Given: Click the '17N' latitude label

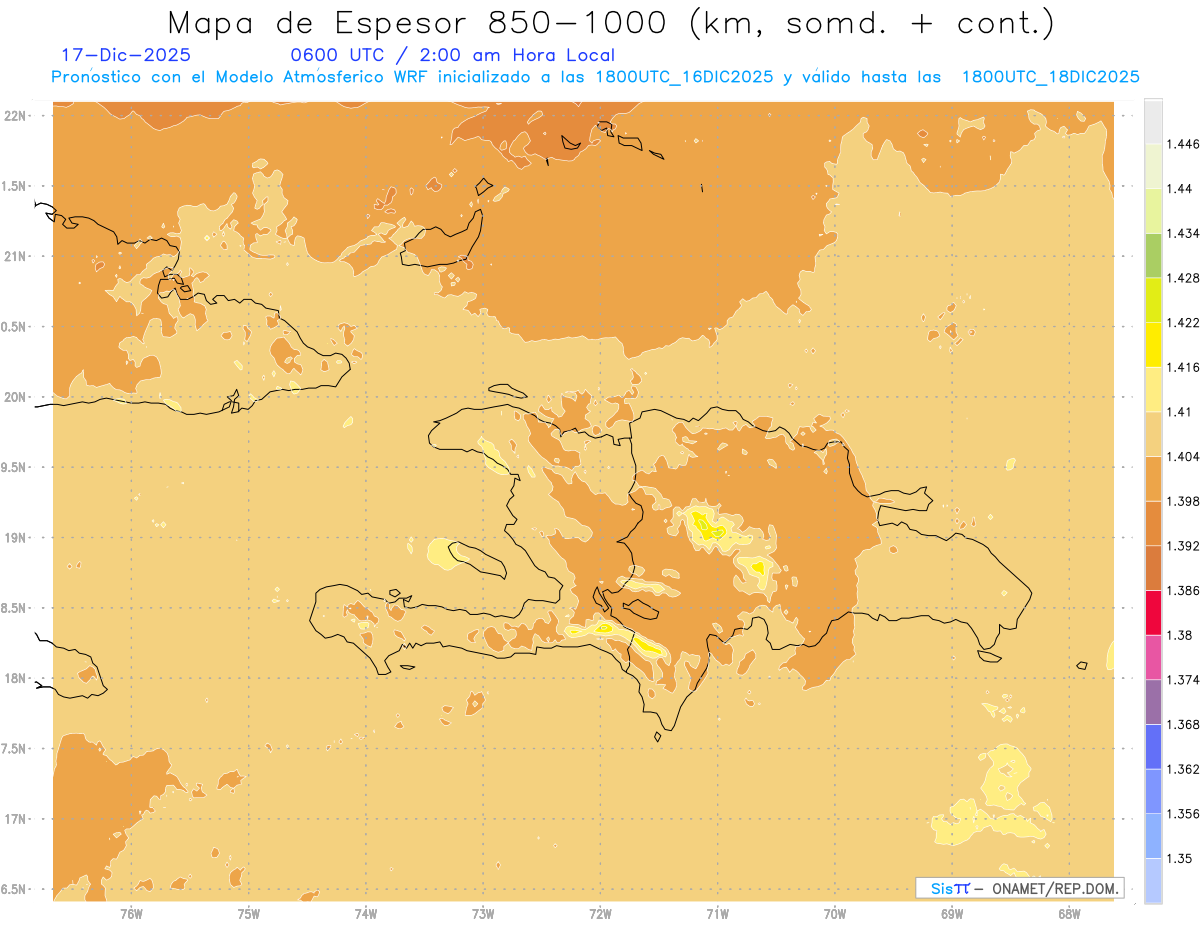Looking at the screenshot, I should [x=17, y=819].
